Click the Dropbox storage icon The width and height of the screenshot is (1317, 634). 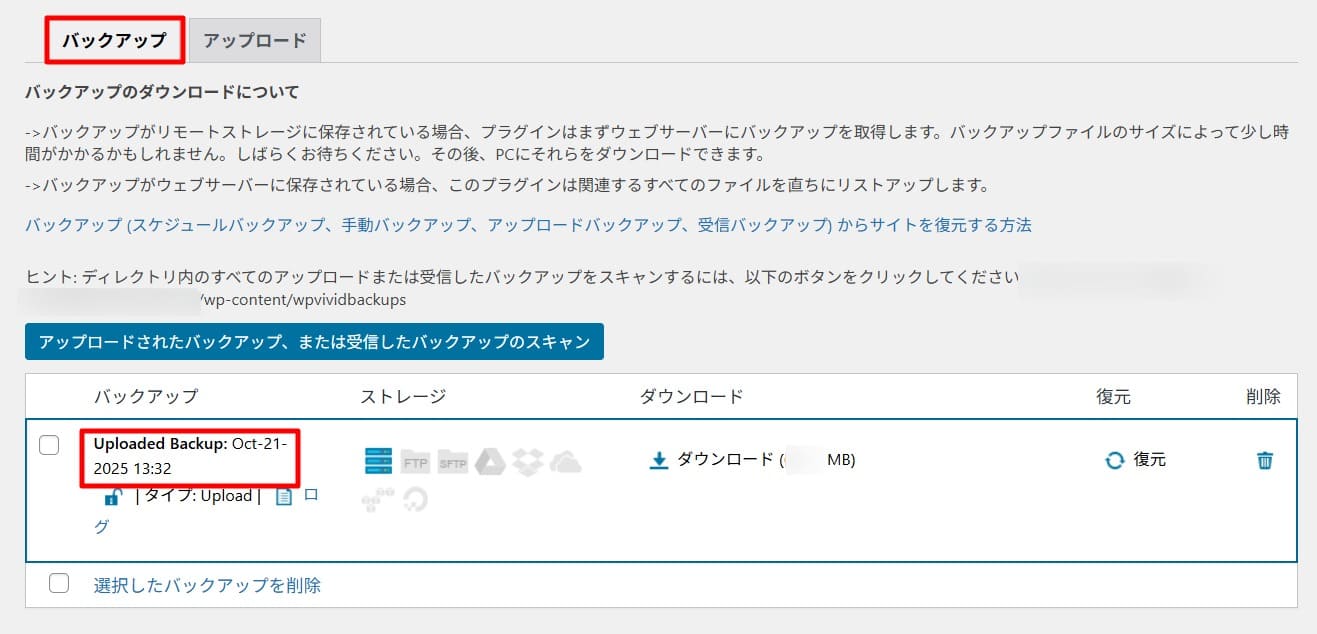(527, 462)
